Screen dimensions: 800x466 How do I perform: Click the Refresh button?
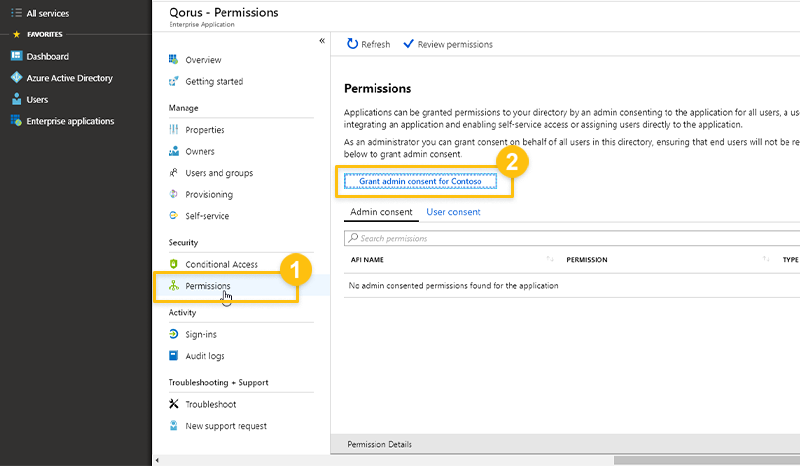368,45
